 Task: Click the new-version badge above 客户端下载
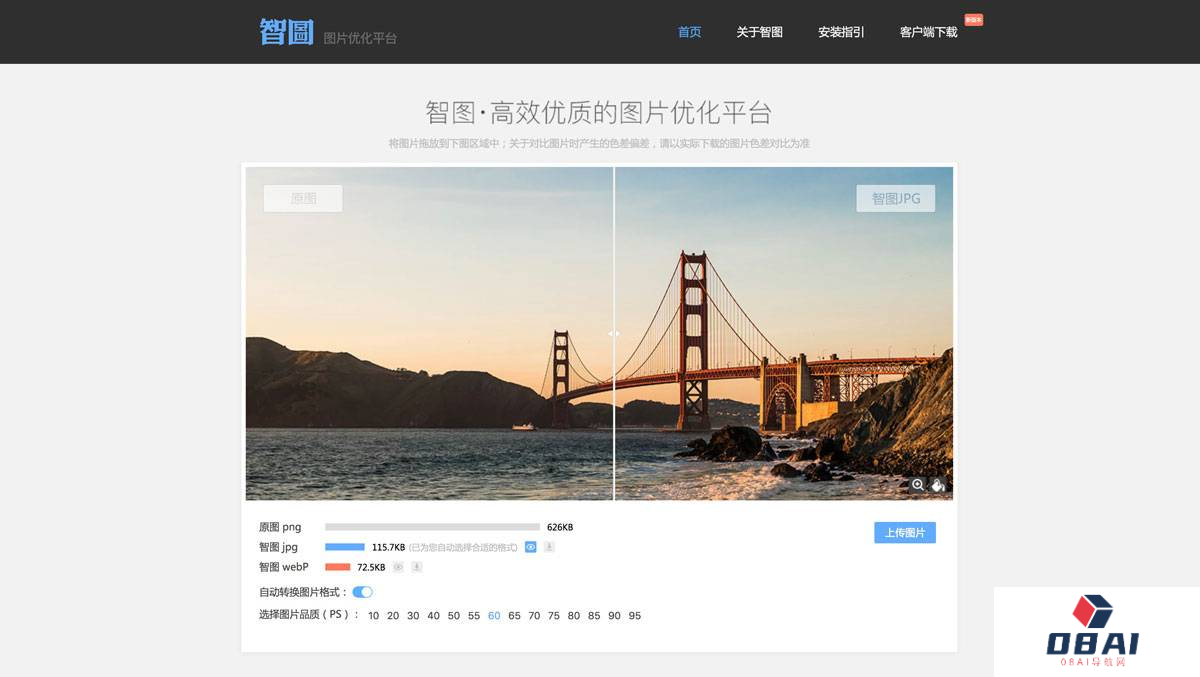(x=973, y=19)
